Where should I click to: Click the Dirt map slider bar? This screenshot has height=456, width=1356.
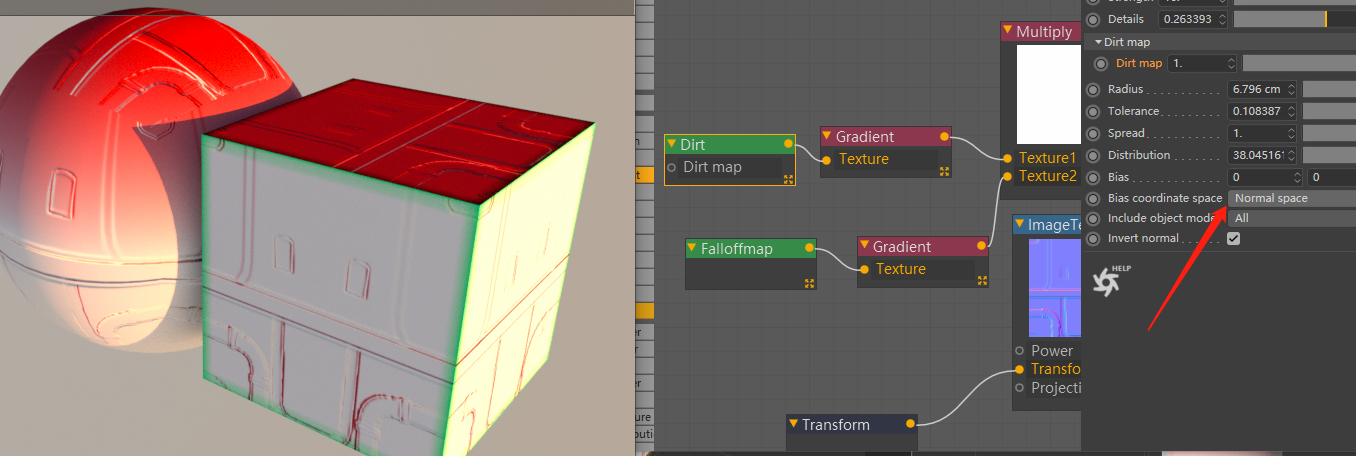click(x=1299, y=63)
